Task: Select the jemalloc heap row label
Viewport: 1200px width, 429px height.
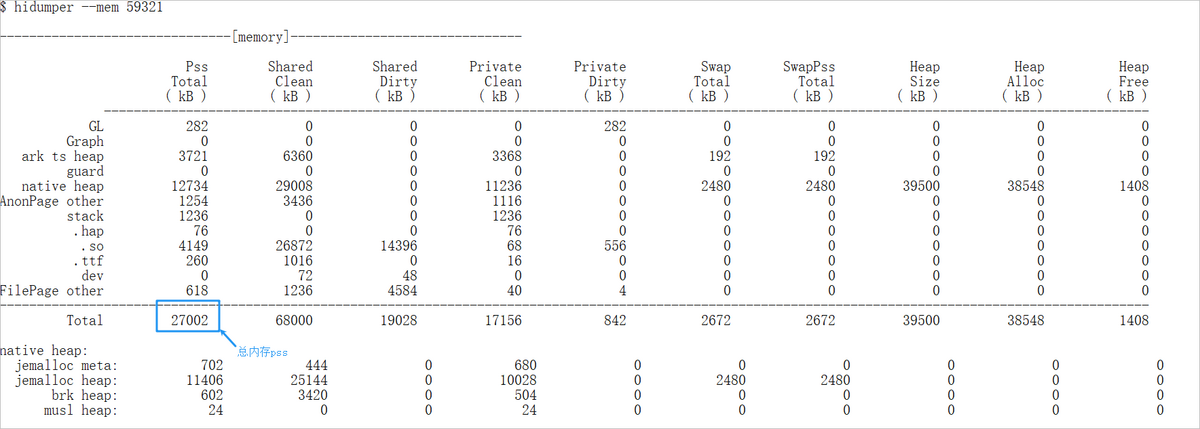Action: pyautogui.click(x=68, y=381)
